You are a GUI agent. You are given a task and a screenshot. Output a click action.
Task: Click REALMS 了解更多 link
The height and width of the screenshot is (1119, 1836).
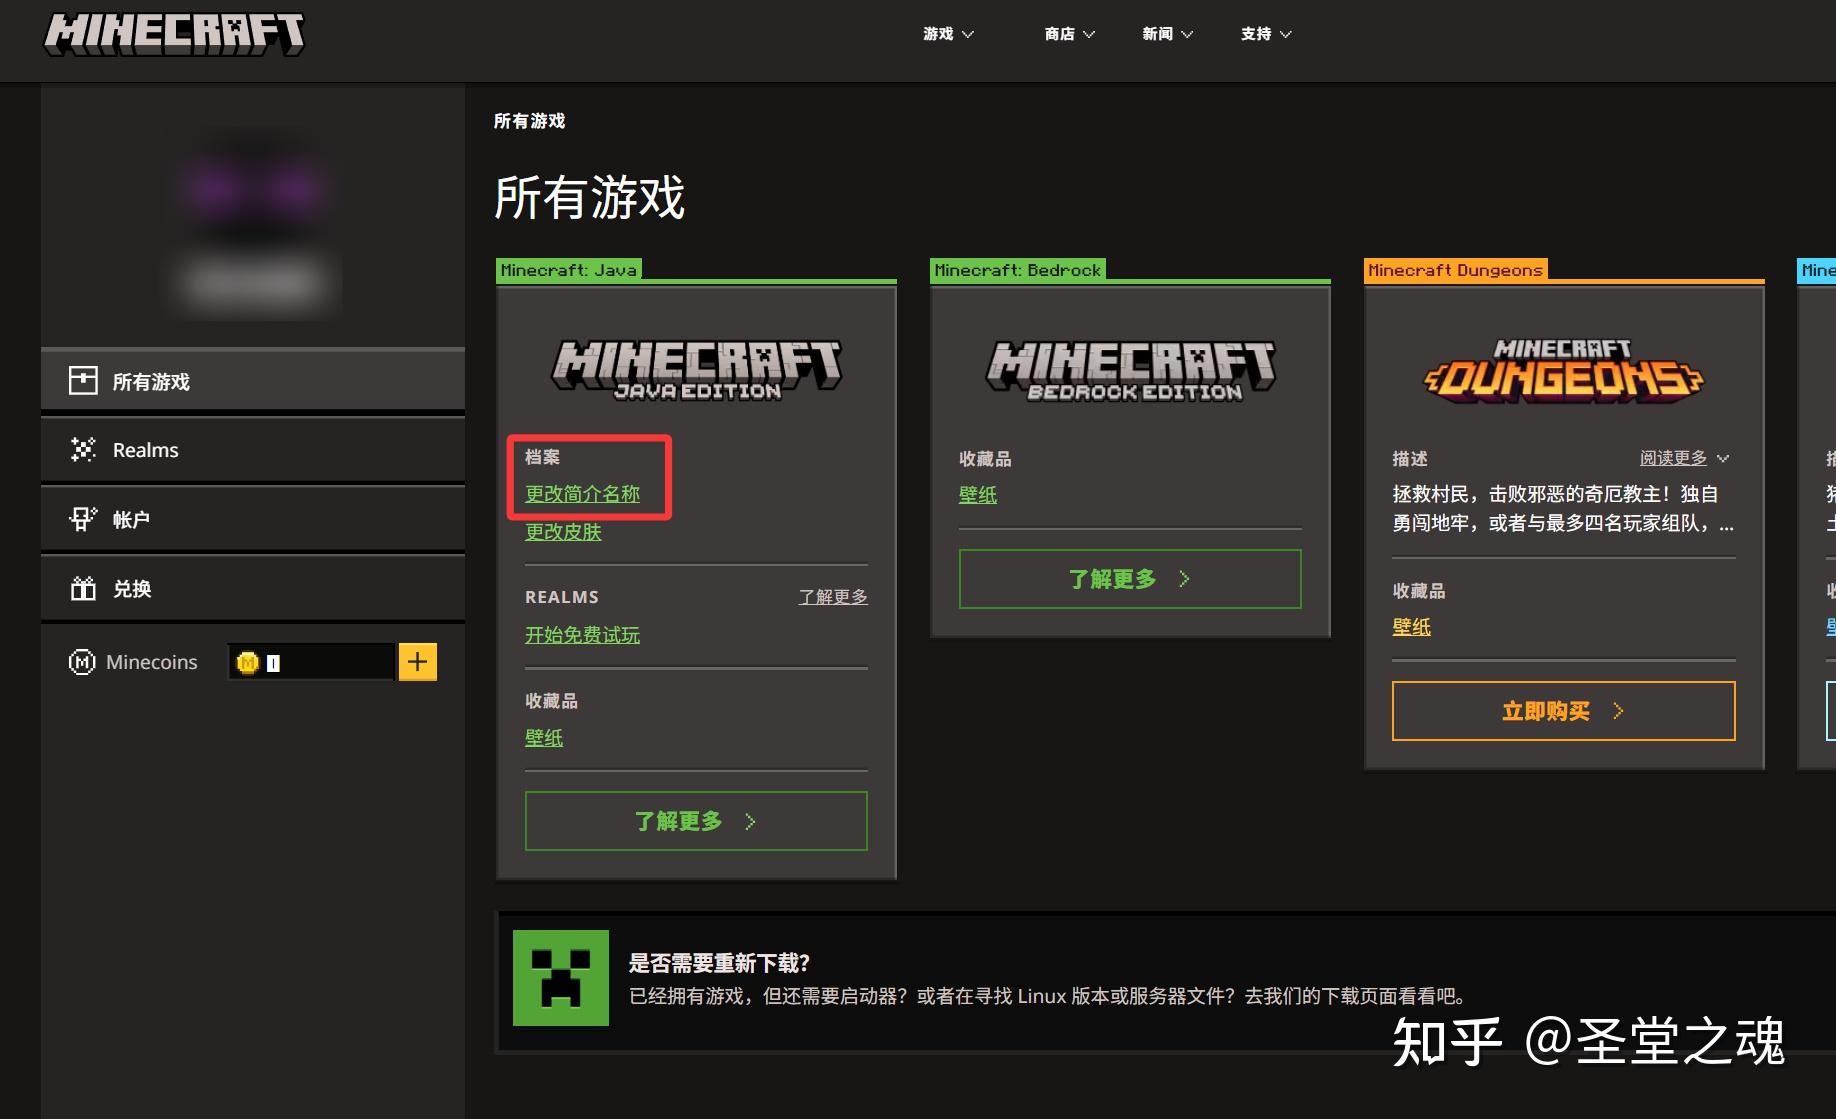point(833,597)
